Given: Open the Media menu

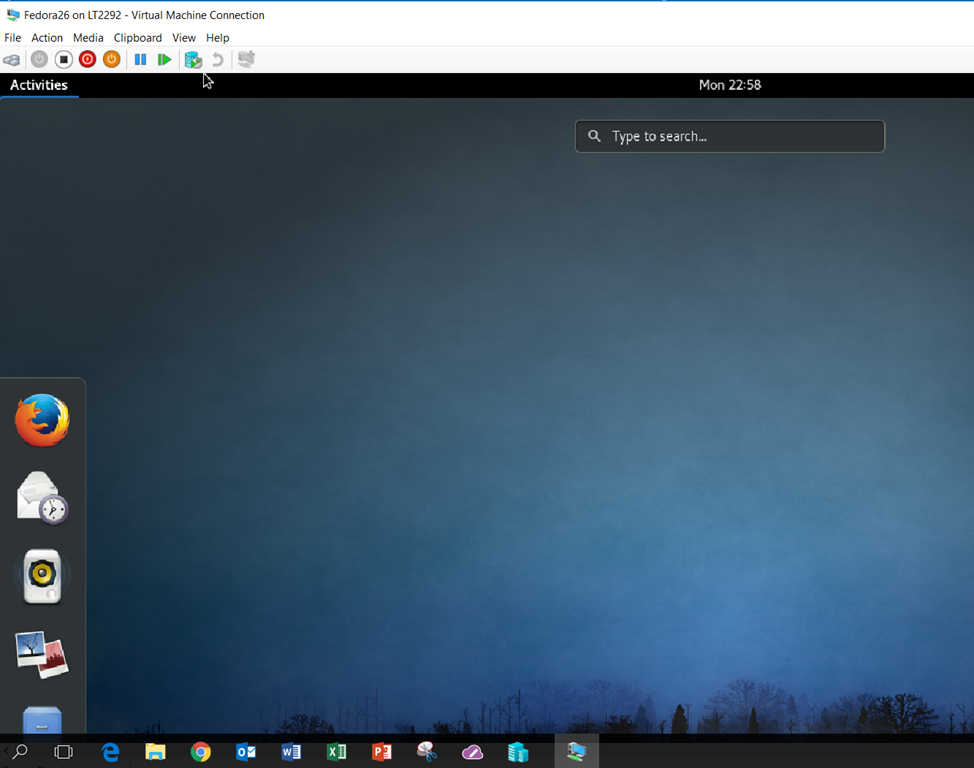Looking at the screenshot, I should 88,38.
